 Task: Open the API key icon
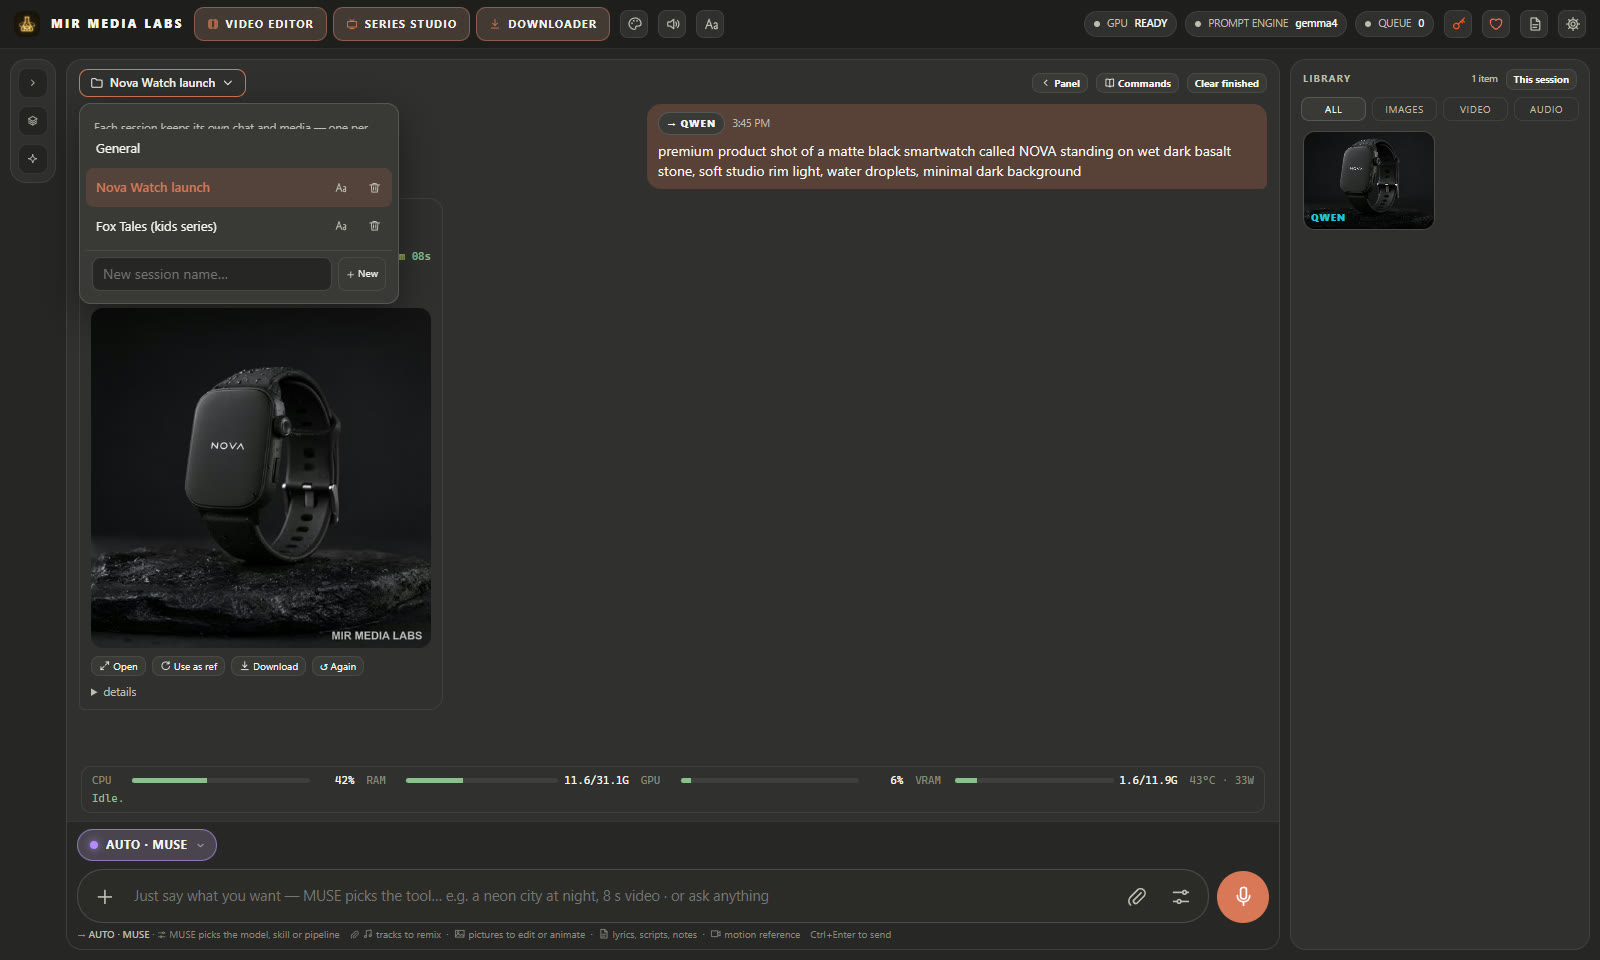1459,24
